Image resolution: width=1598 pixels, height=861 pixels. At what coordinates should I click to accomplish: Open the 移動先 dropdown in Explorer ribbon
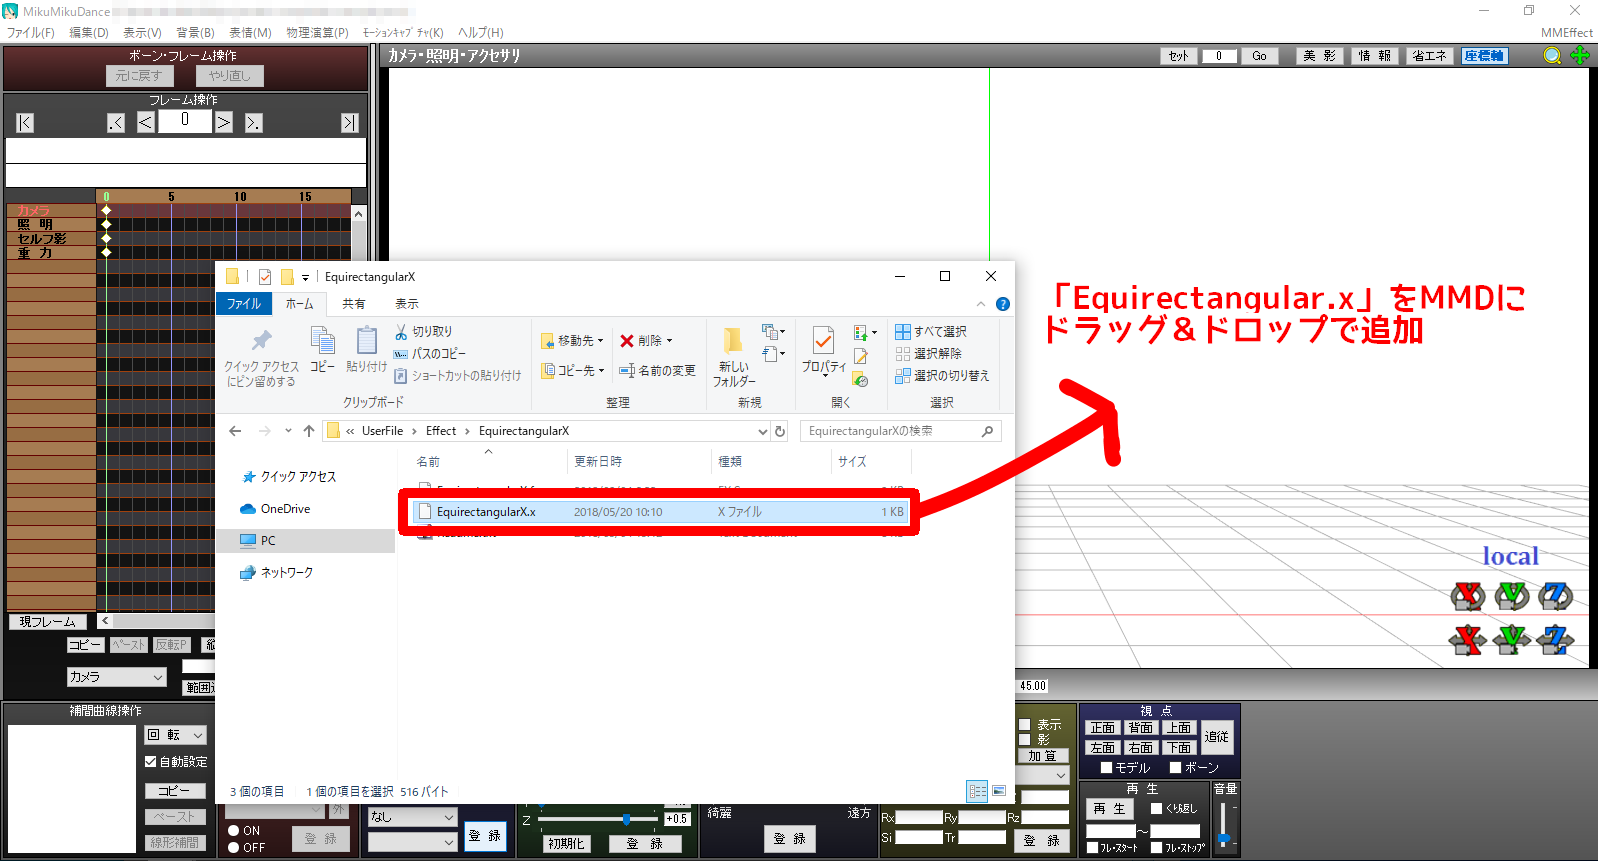click(x=573, y=341)
